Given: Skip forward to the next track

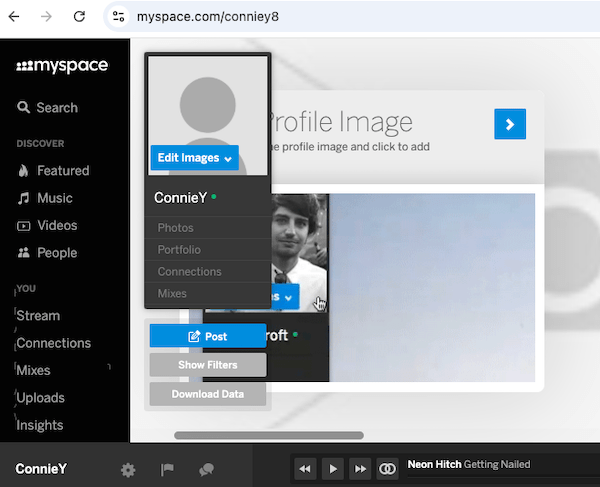Looking at the screenshot, I should pos(360,468).
